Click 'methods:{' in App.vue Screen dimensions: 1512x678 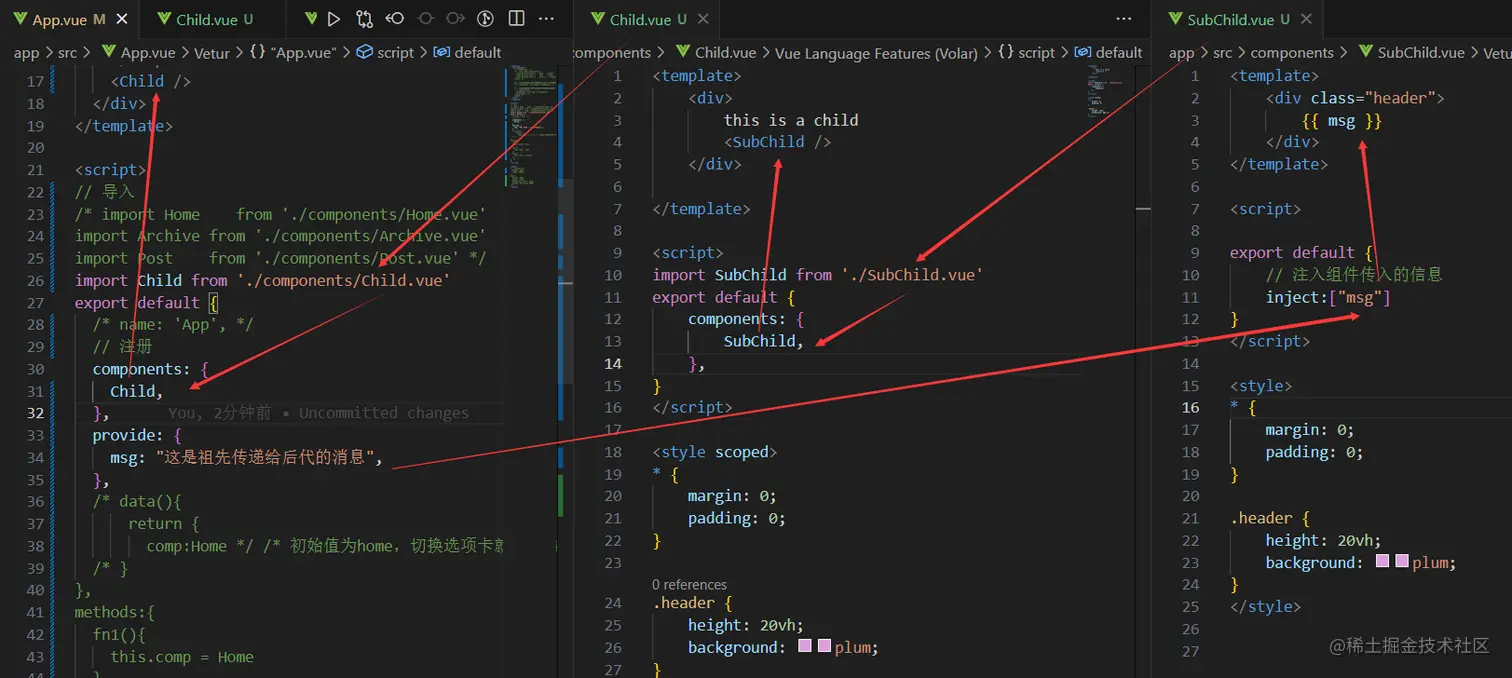point(114,612)
